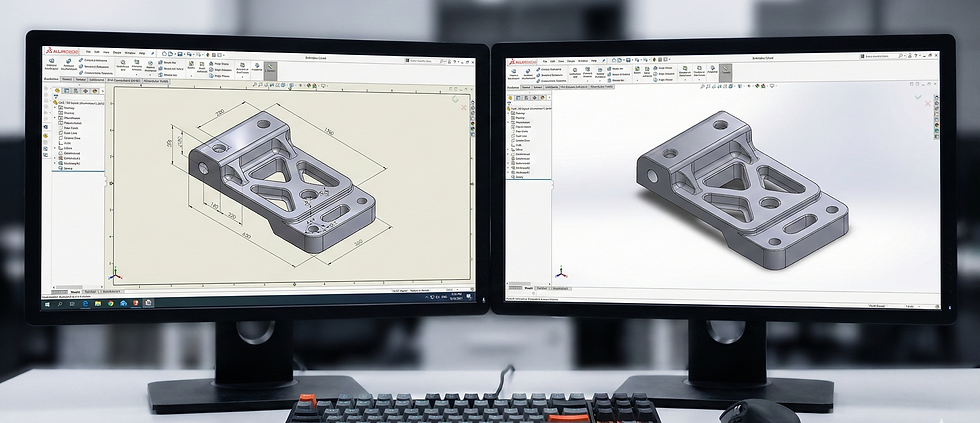
Task: Open File menu on left monitor
Action: click(x=88, y=52)
